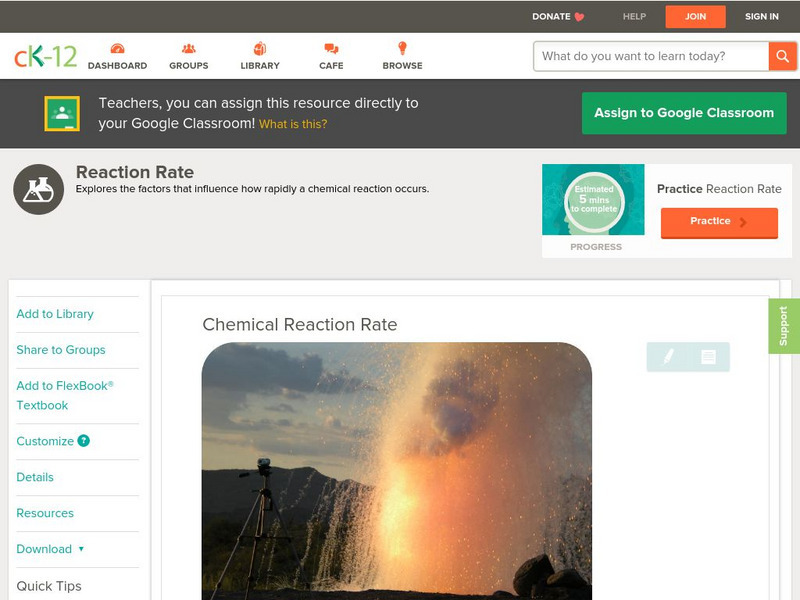
Task: Click the LIBRARY menu label
Action: 260,66
